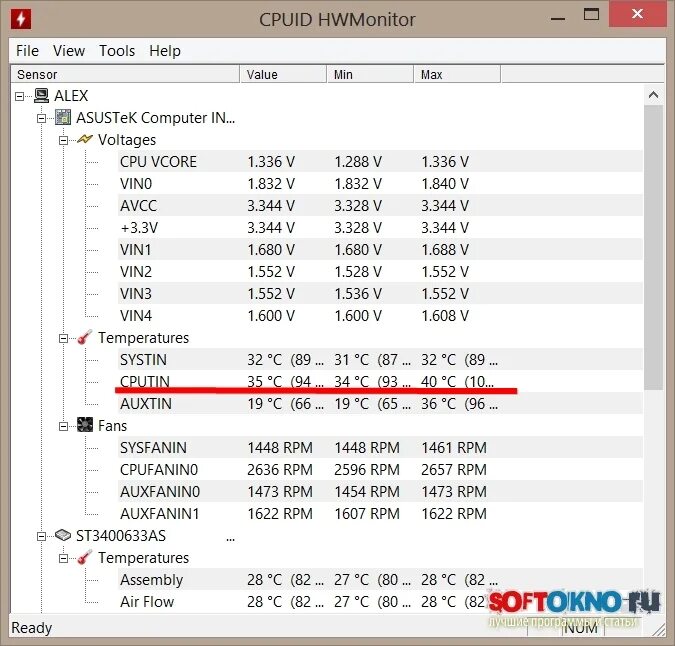The height and width of the screenshot is (646, 675).
Task: Open the View menu
Action: [69, 50]
